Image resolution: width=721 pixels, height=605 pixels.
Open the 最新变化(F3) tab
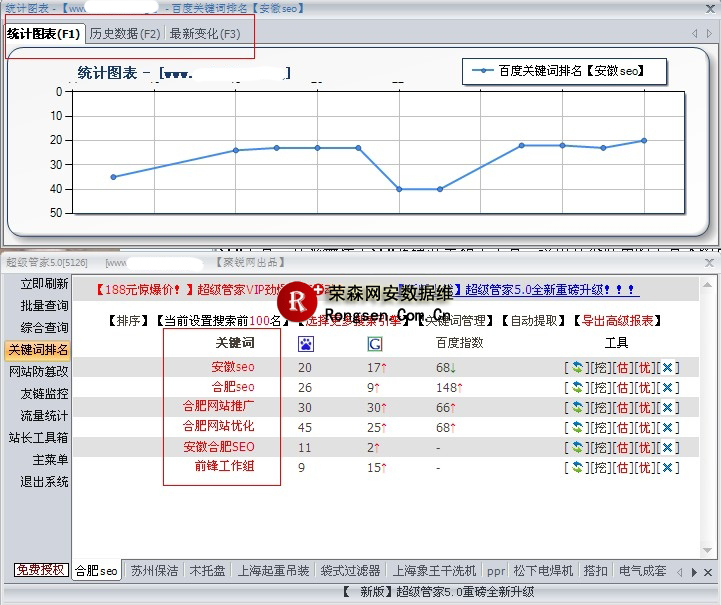tap(205, 33)
